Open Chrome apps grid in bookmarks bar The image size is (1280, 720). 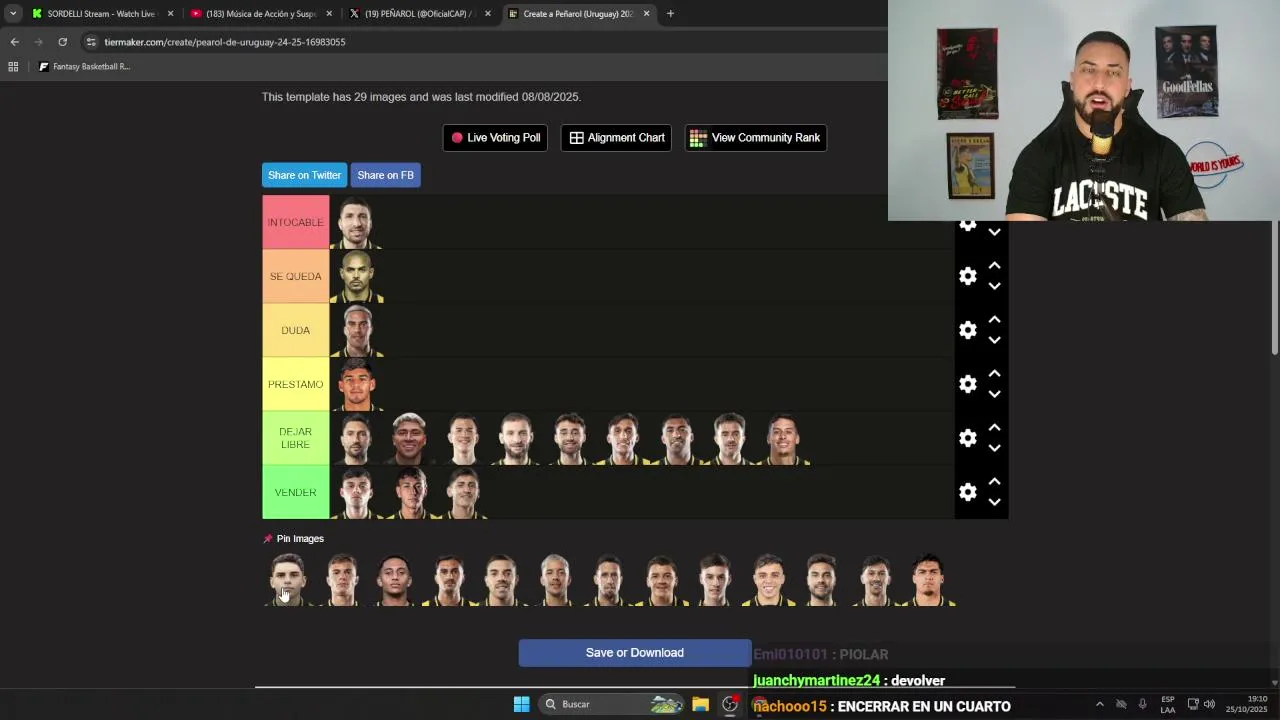pyautogui.click(x=13, y=67)
